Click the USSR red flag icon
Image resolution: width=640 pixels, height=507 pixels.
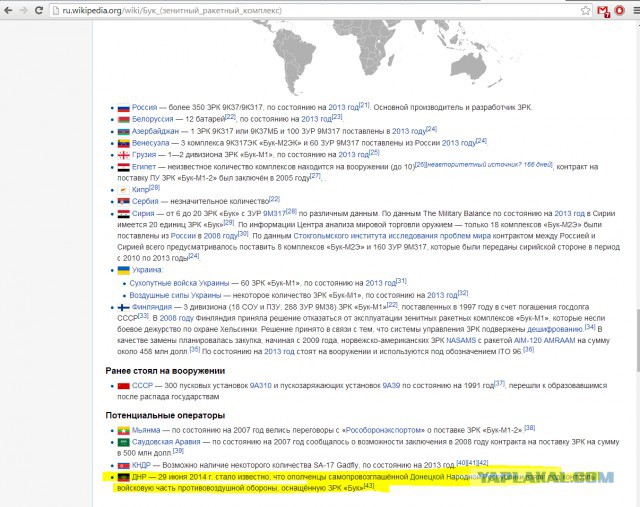pyautogui.click(x=123, y=386)
